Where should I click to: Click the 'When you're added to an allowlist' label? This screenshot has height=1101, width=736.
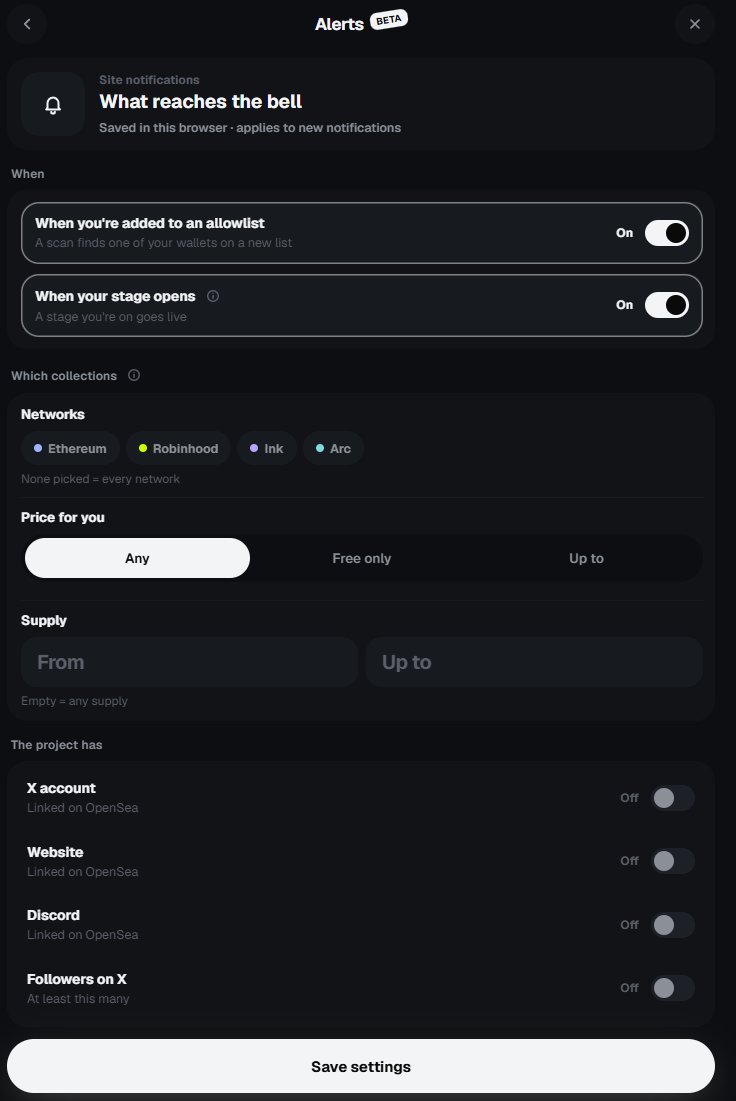[x=150, y=223]
